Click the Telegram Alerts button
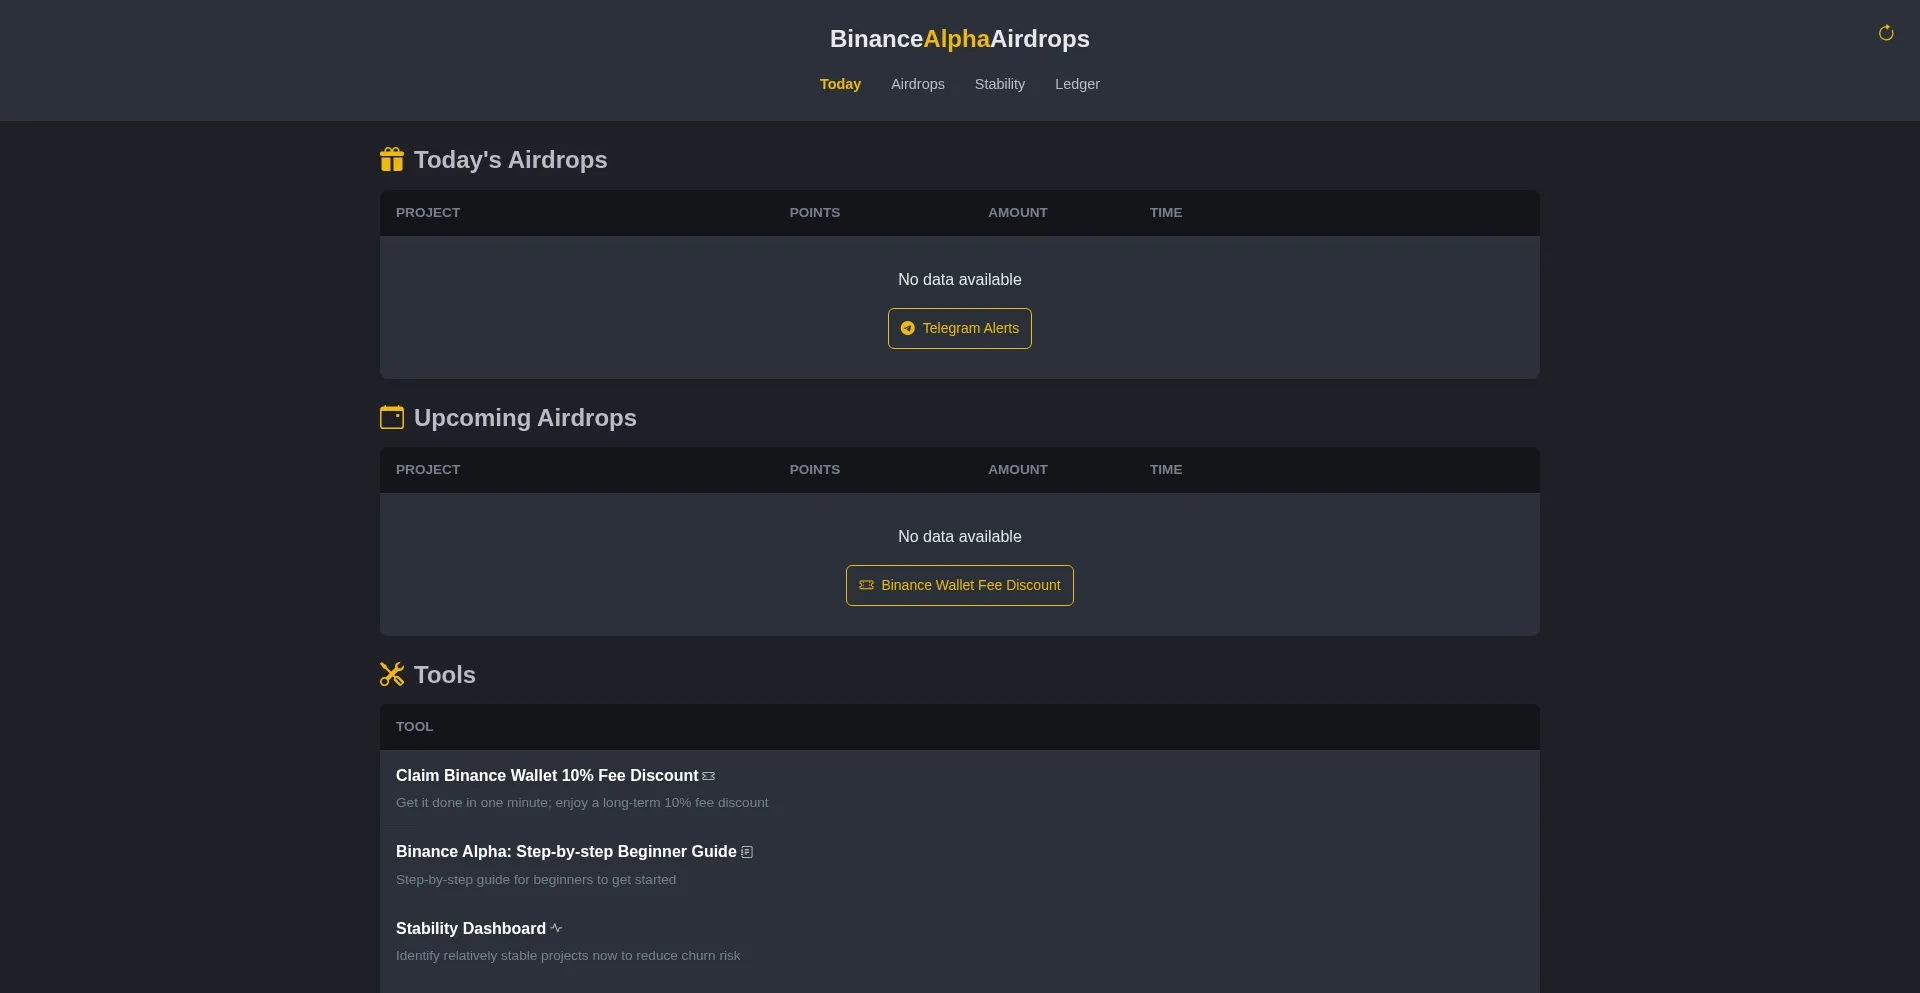1920x993 pixels. pos(960,328)
